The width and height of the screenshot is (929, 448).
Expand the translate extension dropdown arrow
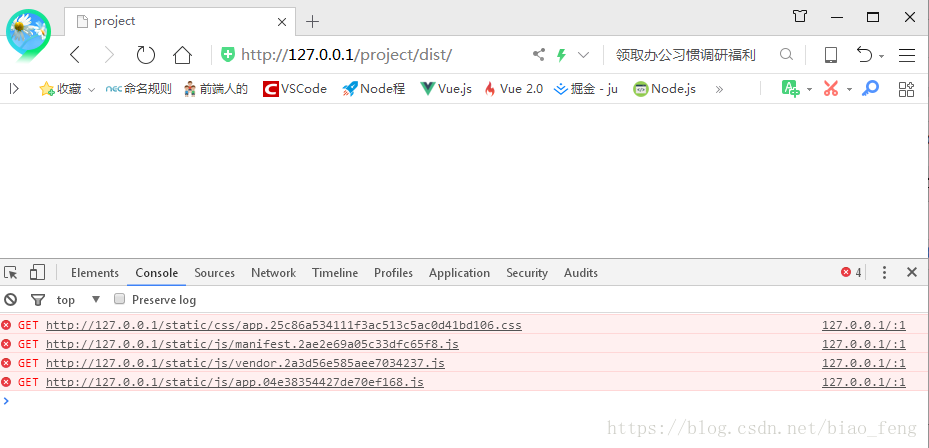point(809,90)
